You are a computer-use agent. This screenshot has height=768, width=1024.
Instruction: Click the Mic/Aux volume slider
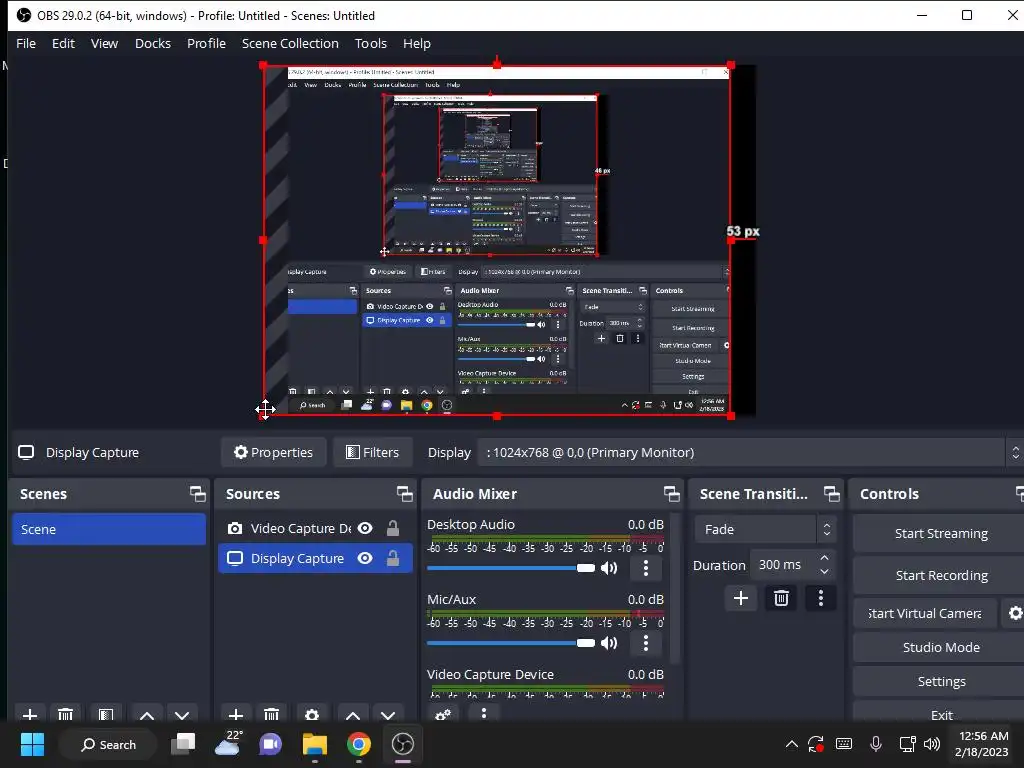click(x=511, y=643)
